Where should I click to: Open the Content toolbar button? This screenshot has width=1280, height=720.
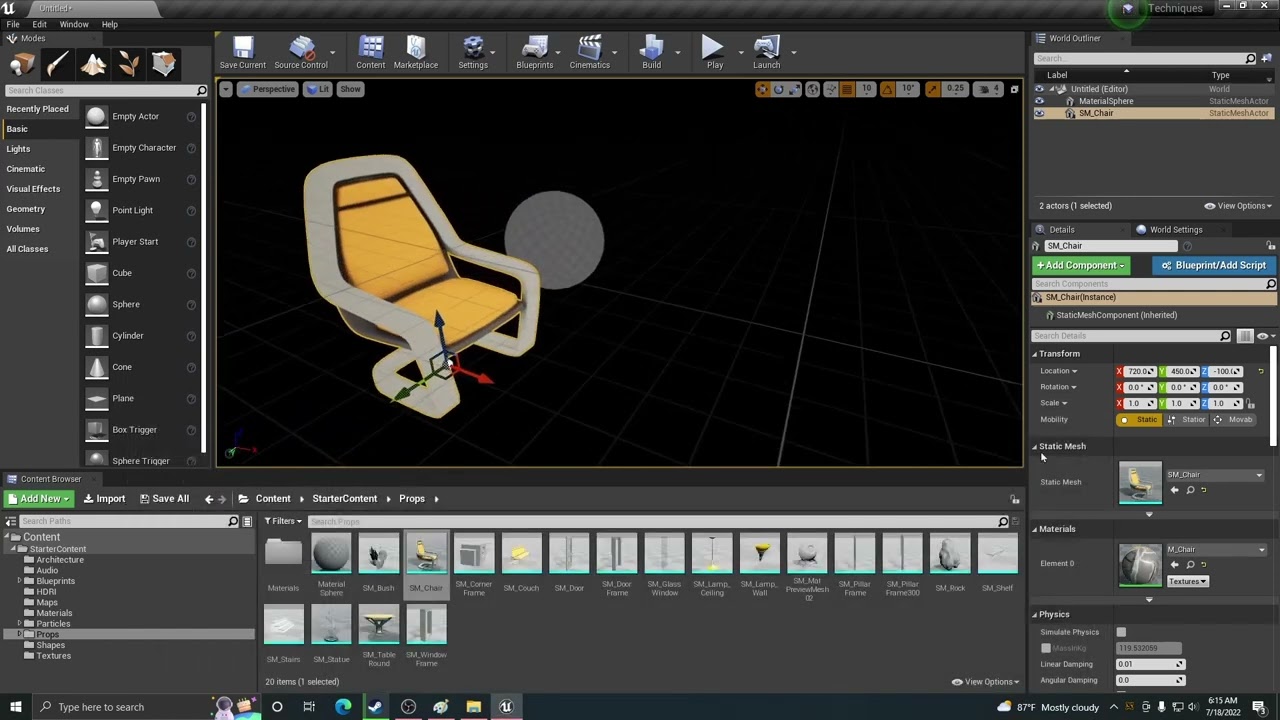371,53
